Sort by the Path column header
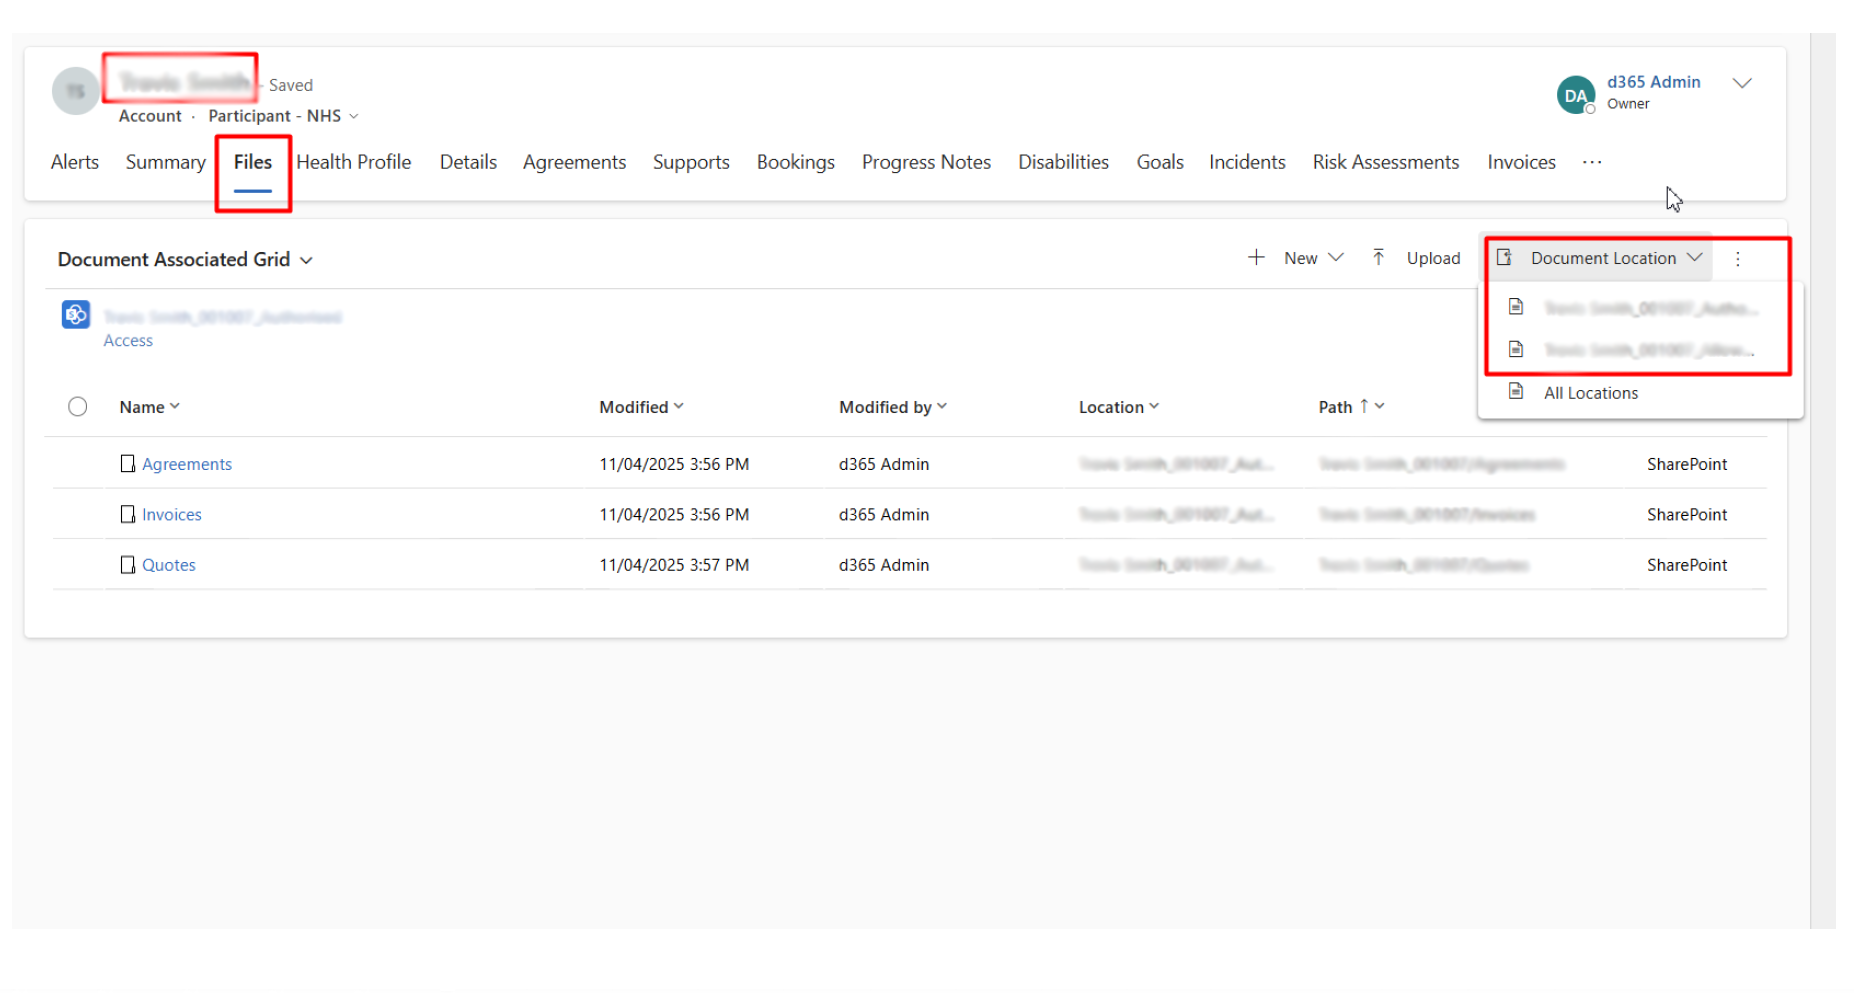 coord(1335,407)
